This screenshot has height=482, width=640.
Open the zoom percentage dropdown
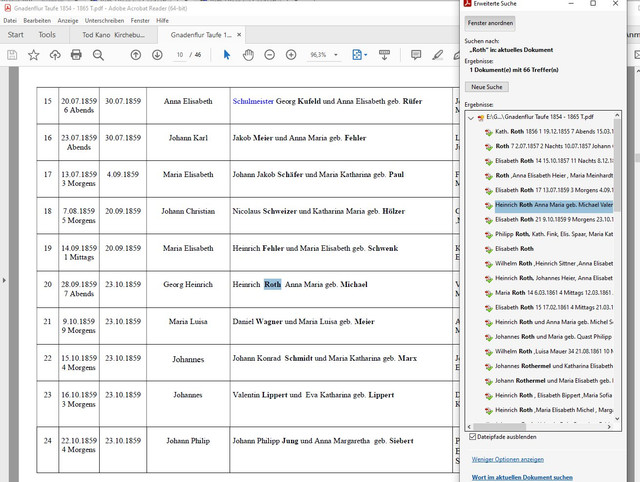coord(336,55)
